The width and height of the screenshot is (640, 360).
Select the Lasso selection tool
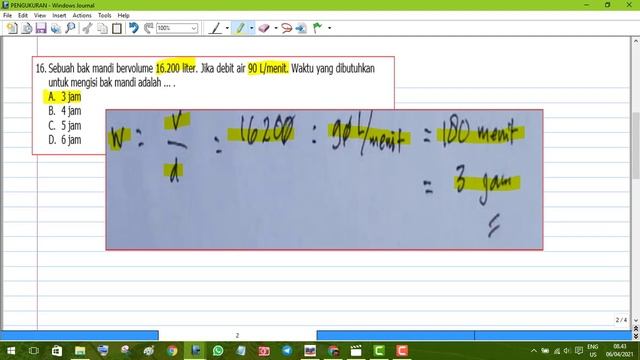[x=286, y=28]
